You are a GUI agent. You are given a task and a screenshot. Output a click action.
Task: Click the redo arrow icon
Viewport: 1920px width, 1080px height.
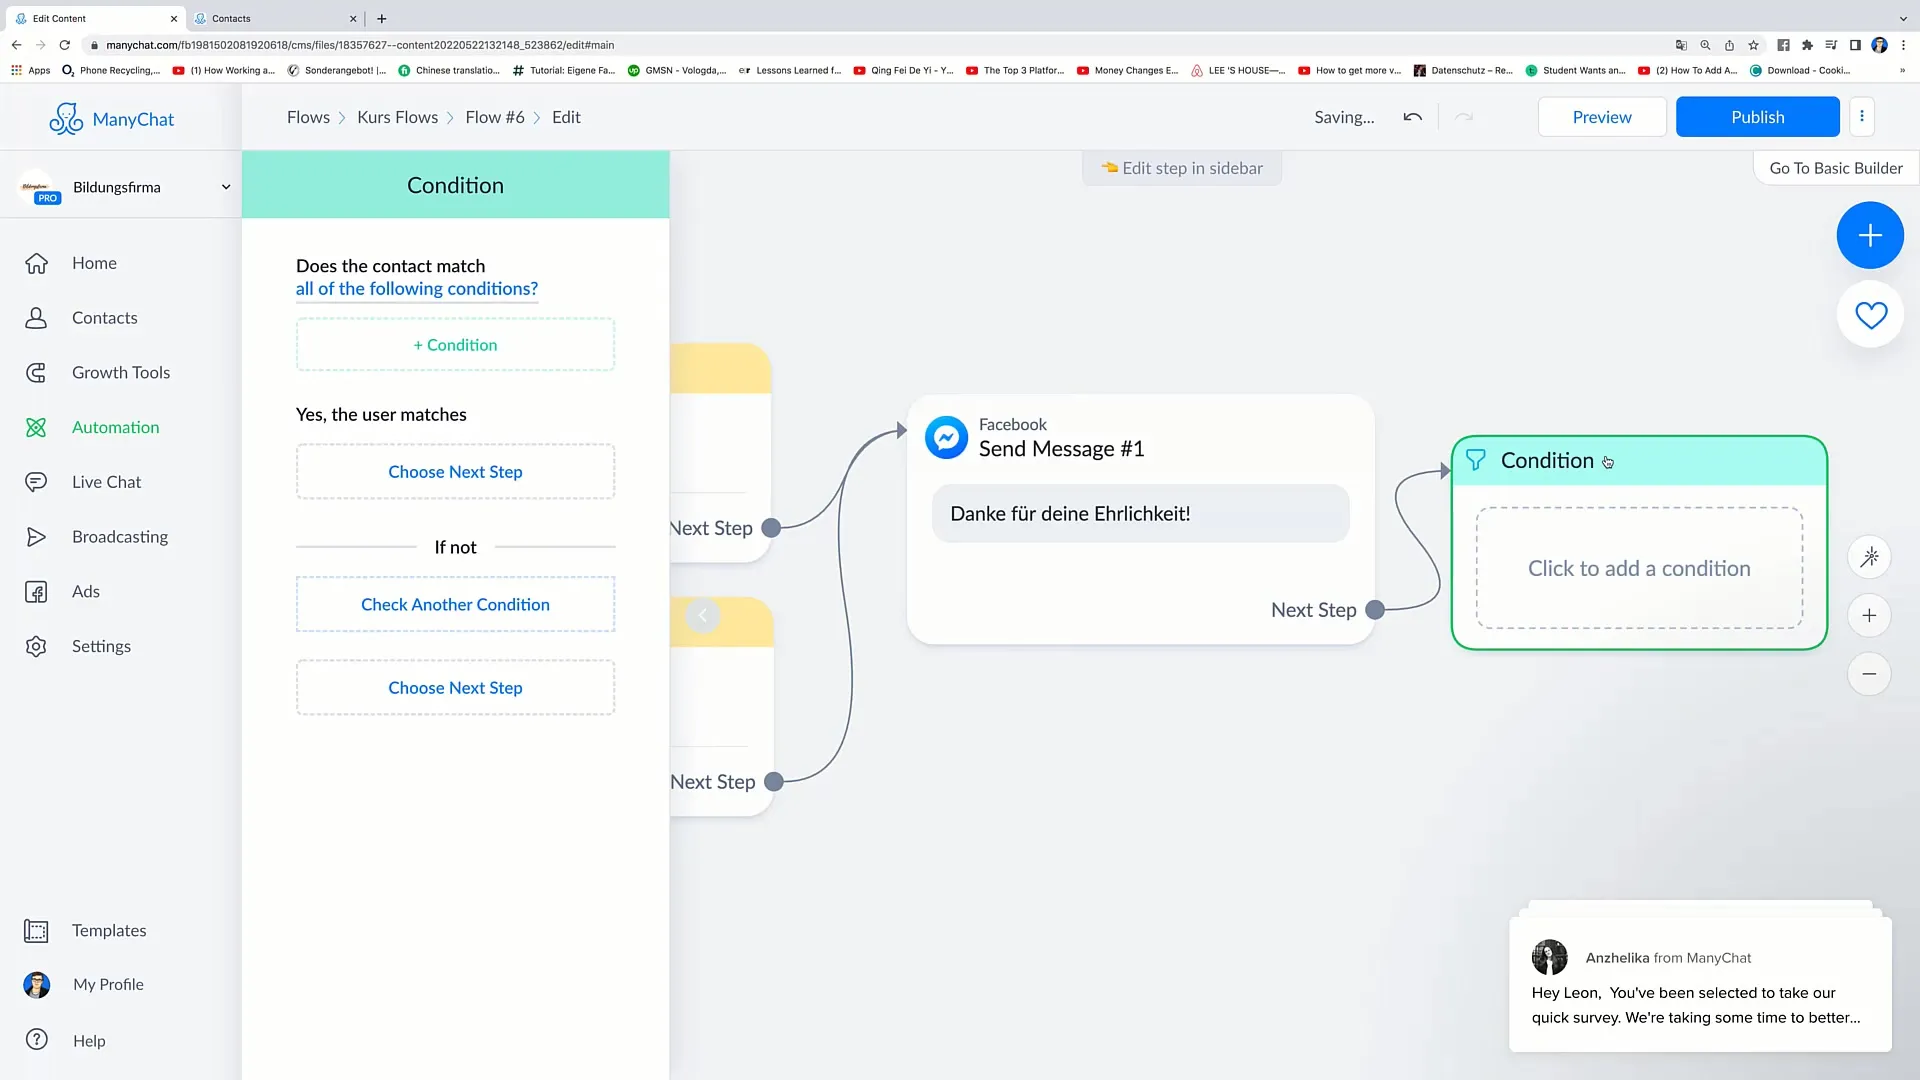(1464, 117)
